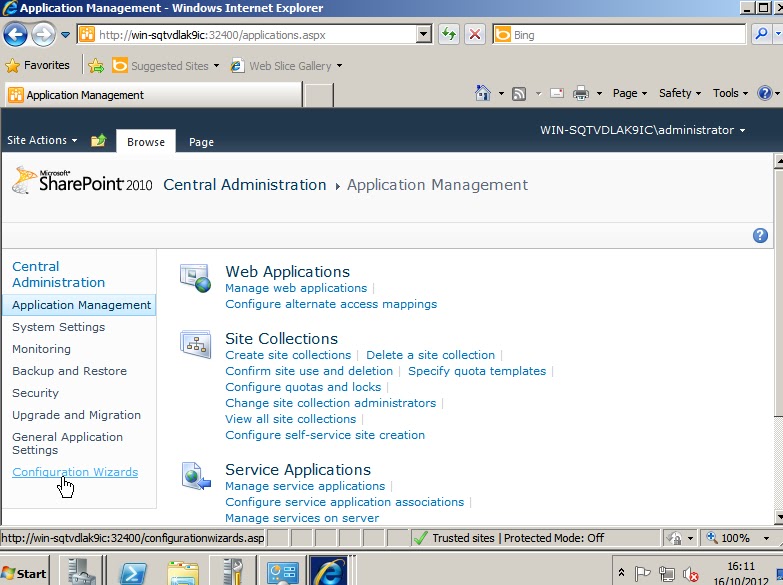Viewport: 783px width, 585px height.
Task: Click the Navigate Up folder icon
Action: point(99,140)
